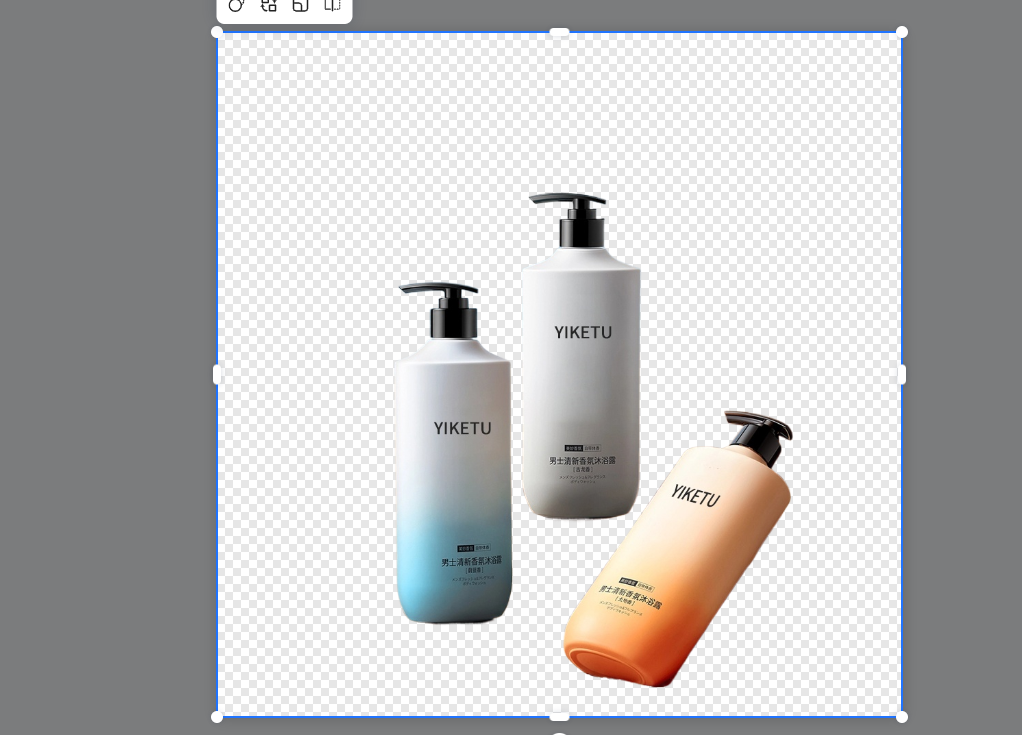This screenshot has width=1022, height=735.
Task: Click the top-left corner resize handle
Action: (217, 32)
